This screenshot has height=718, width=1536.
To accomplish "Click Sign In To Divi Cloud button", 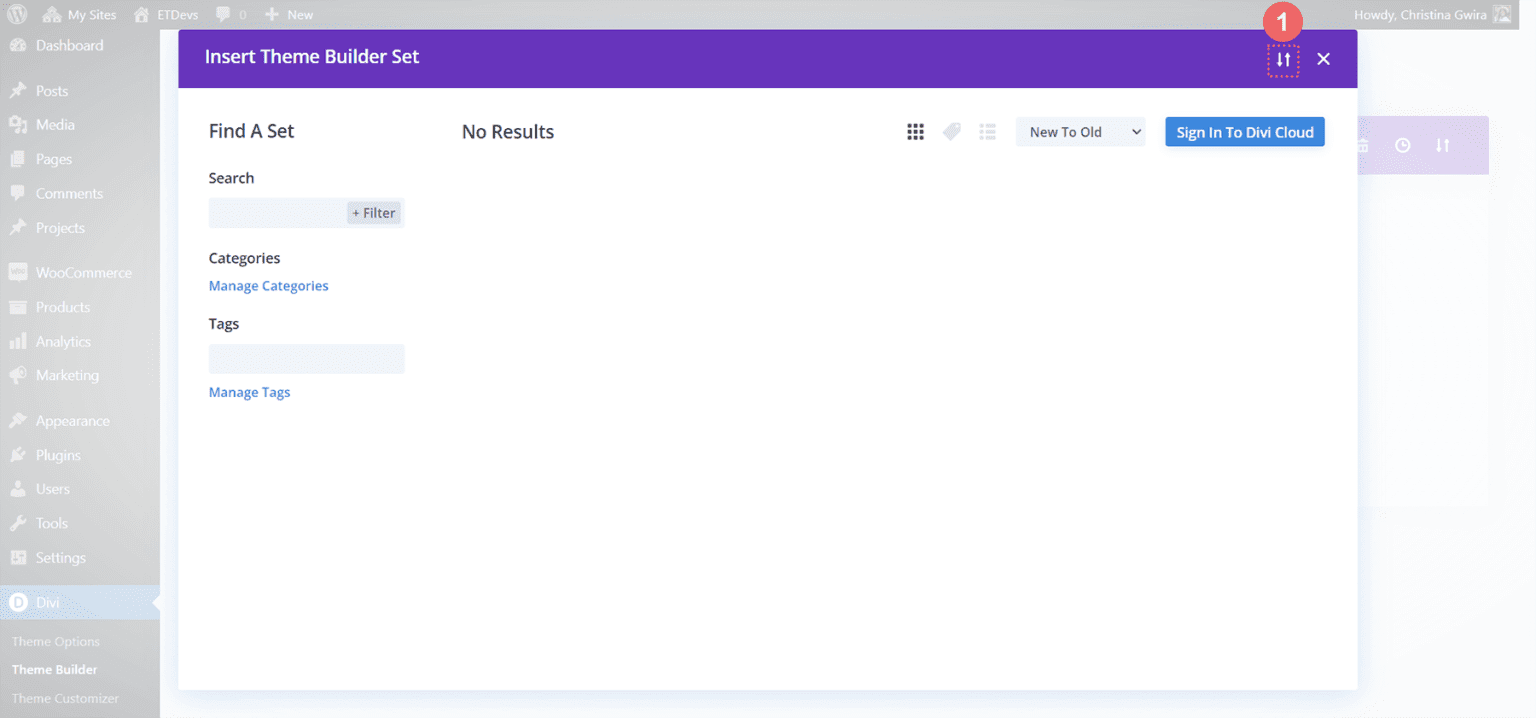I will (x=1244, y=132).
